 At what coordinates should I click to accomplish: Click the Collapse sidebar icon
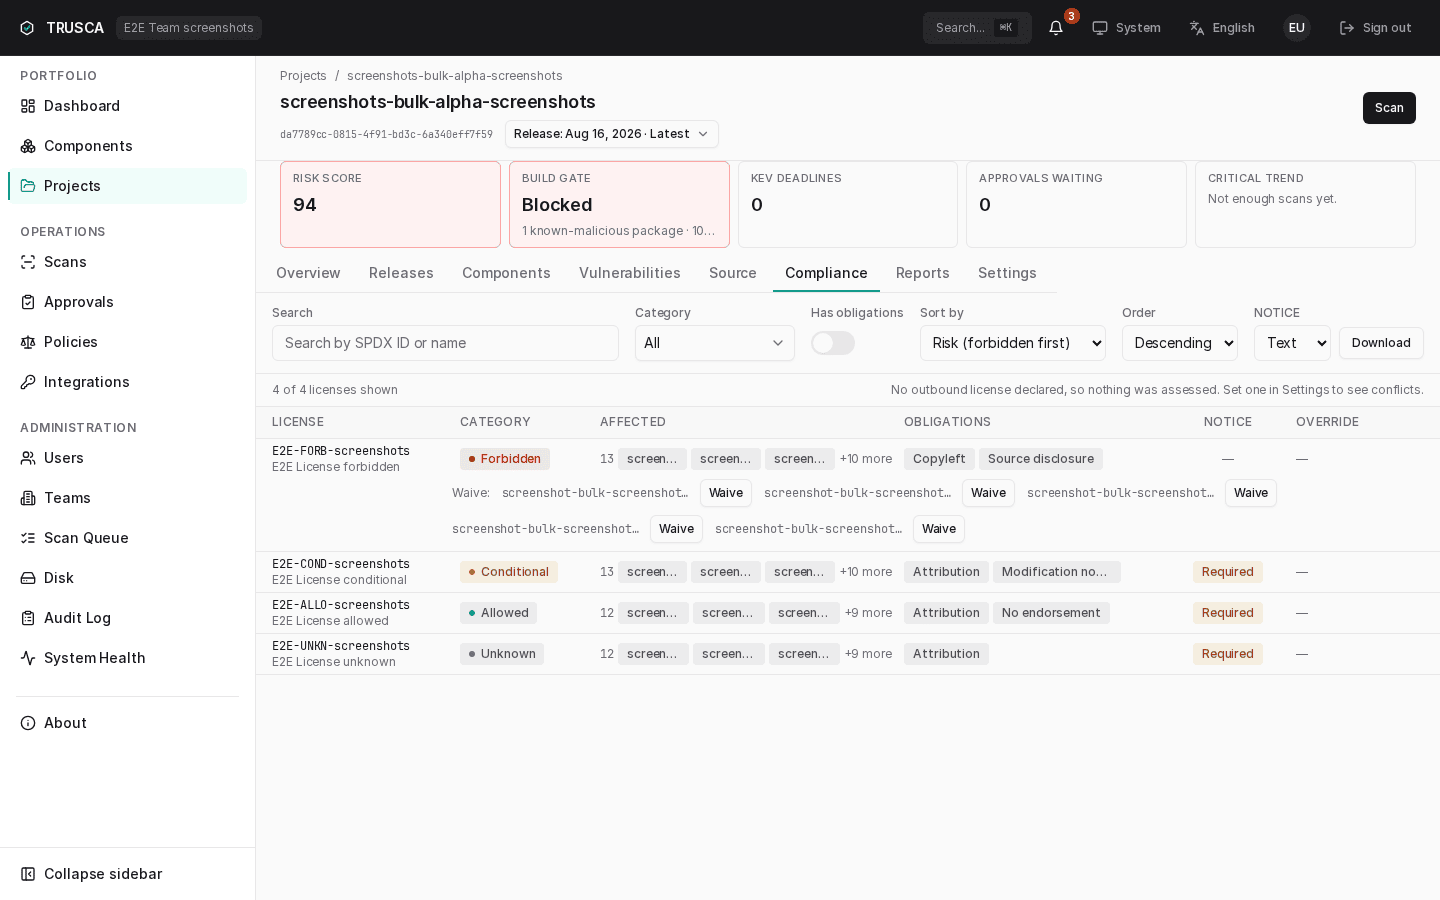[28, 874]
